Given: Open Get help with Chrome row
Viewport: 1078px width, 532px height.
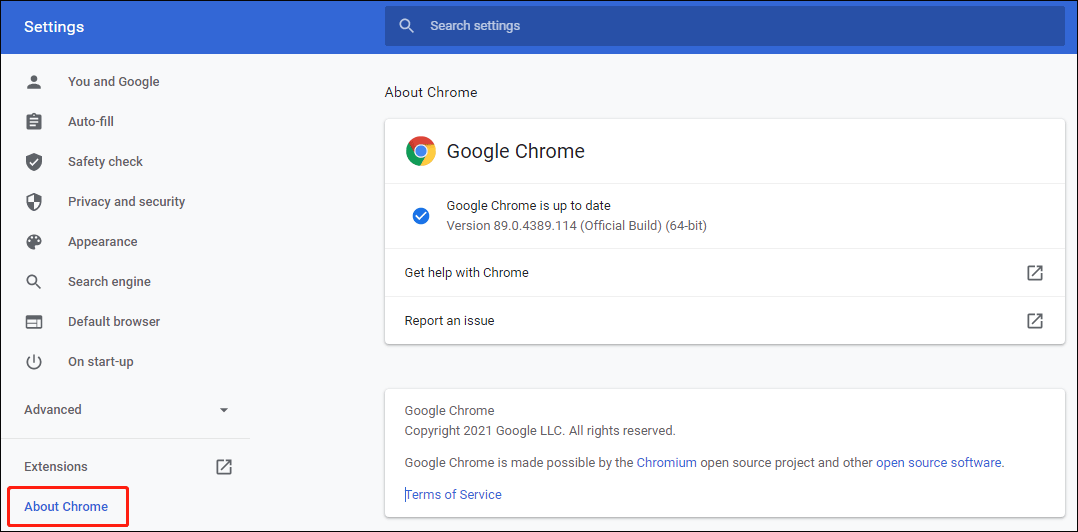Looking at the screenshot, I should pyautogui.click(x=724, y=273).
